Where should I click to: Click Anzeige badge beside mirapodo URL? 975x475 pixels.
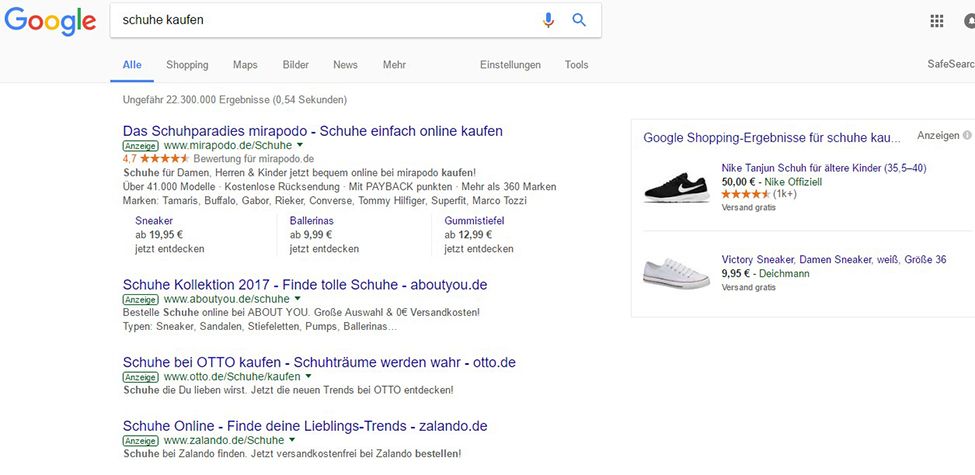[141, 146]
